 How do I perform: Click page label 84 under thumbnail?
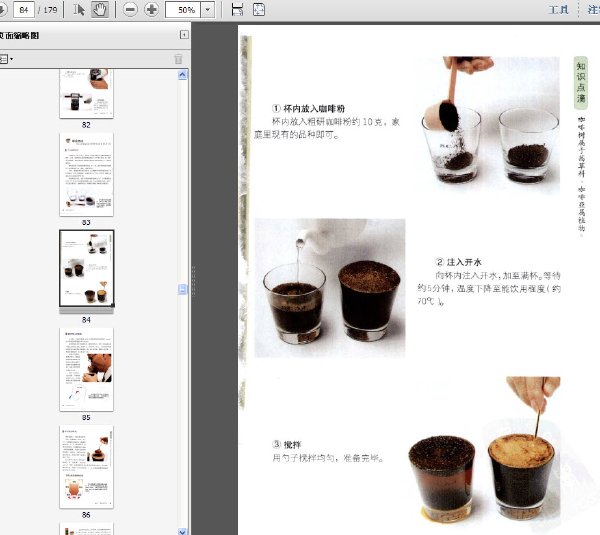[x=86, y=320]
